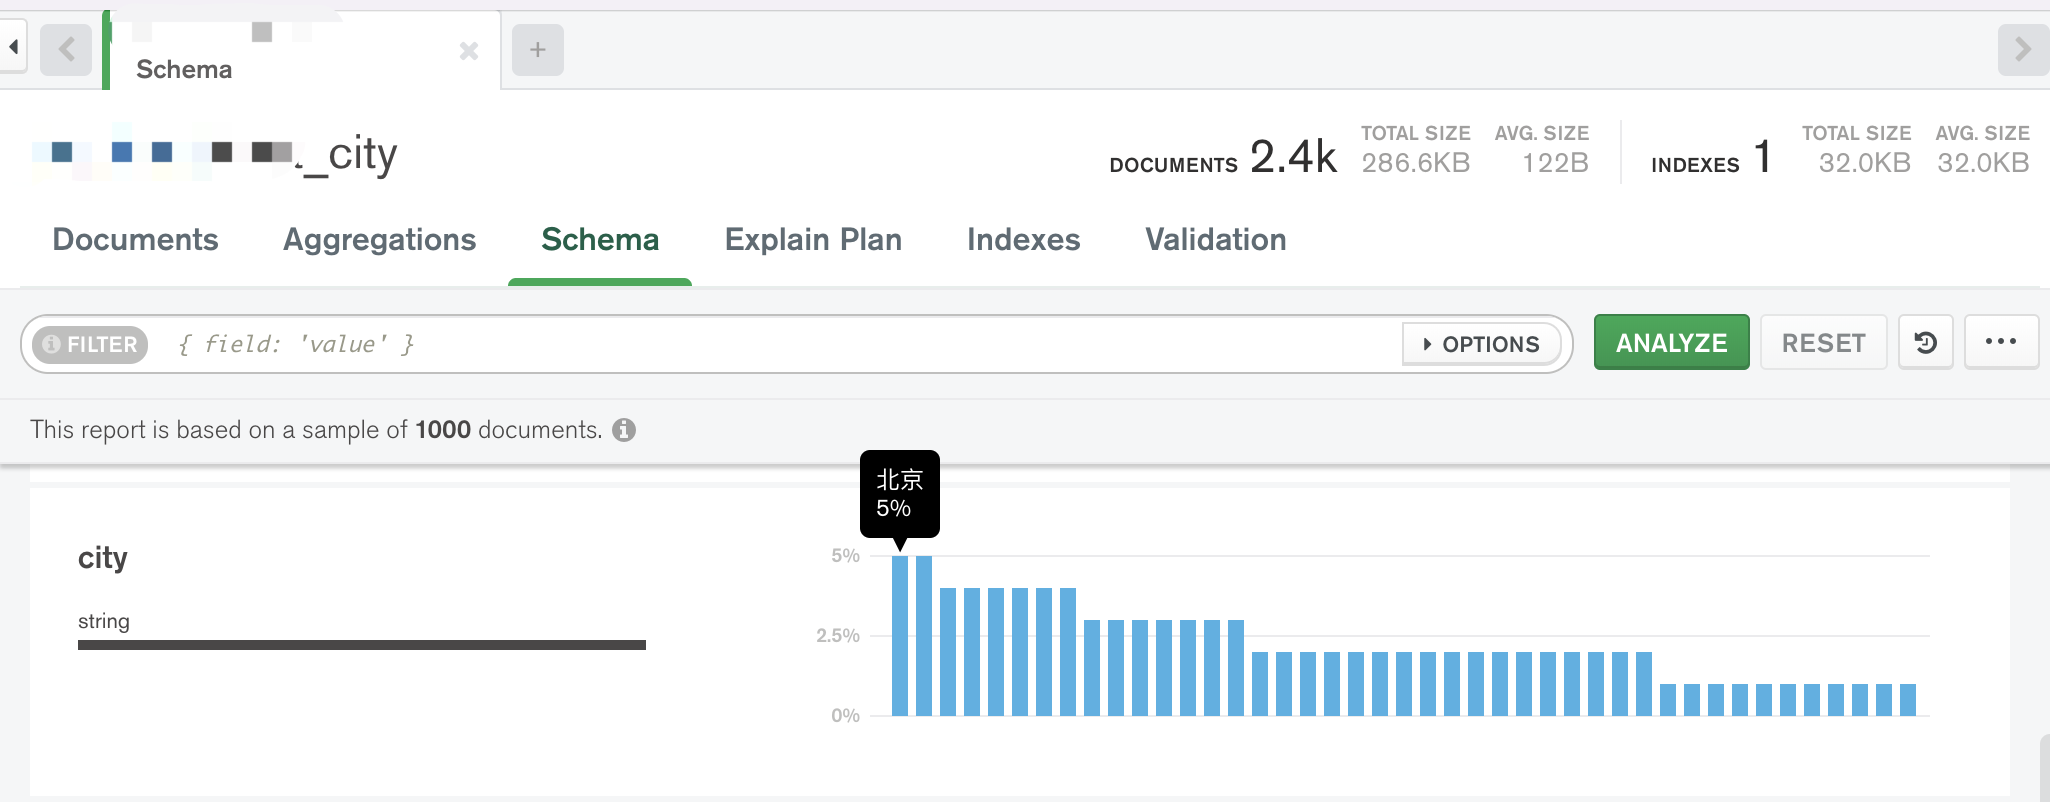Collapse the sidebar with left triangle
This screenshot has height=802, width=2050.
click(13, 47)
